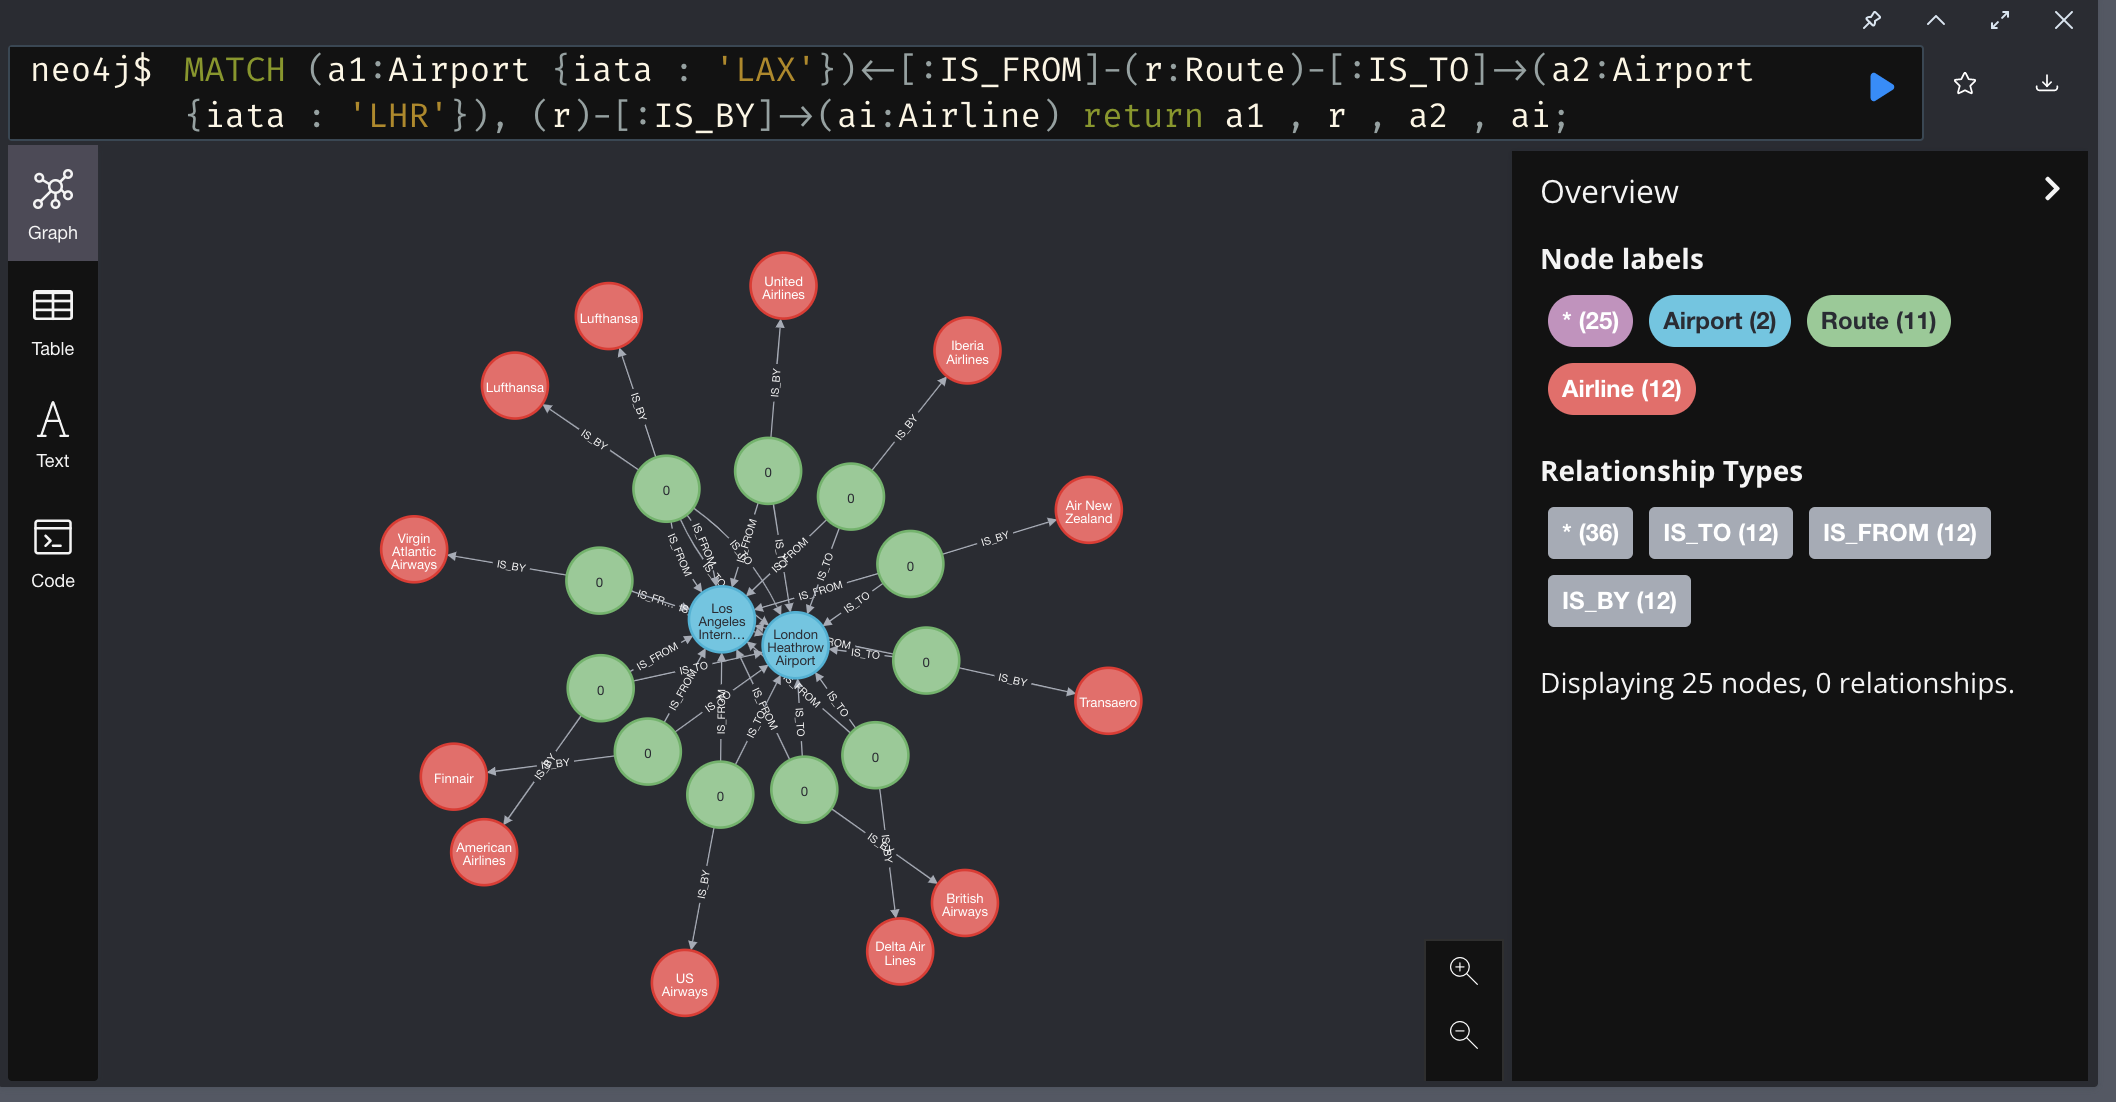
Task: Open the Code view tab
Action: pyautogui.click(x=53, y=553)
